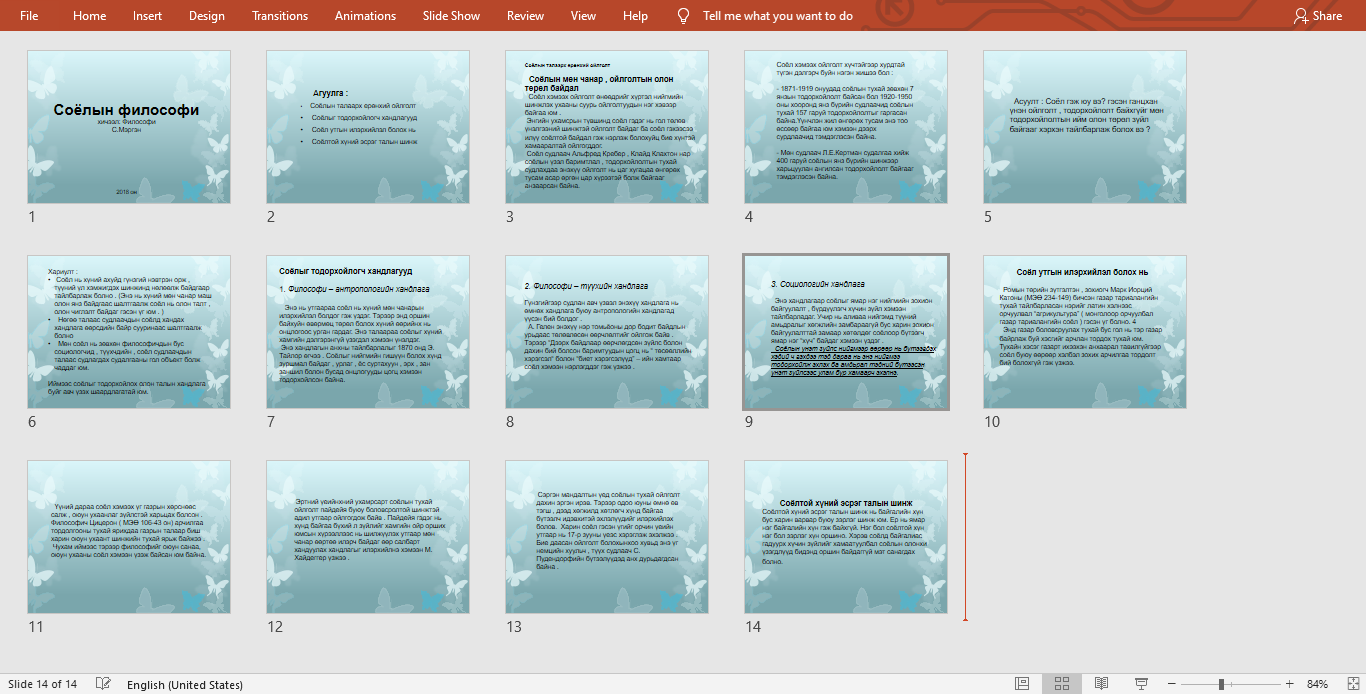1366x694 pixels.
Task: Click English (United States) language button
Action: pos(184,684)
